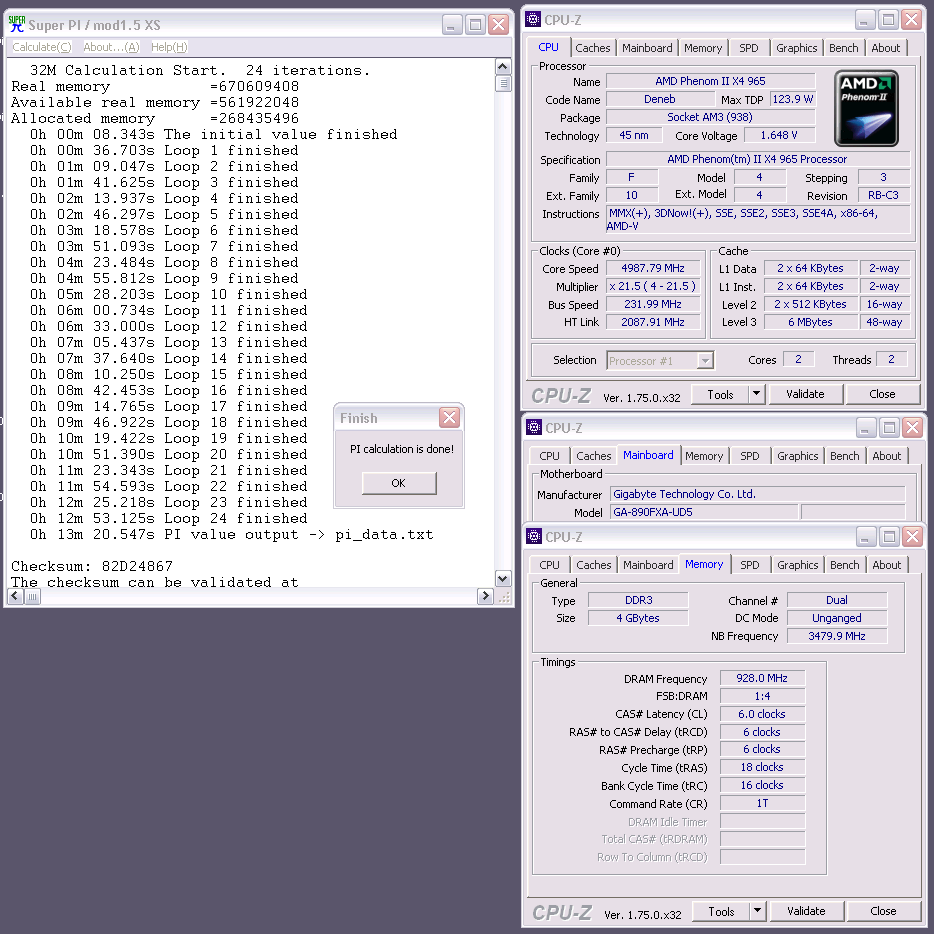Switch to Mainboard tab in top CPU-Z window
Image resolution: width=934 pixels, height=934 pixels.
coord(647,48)
